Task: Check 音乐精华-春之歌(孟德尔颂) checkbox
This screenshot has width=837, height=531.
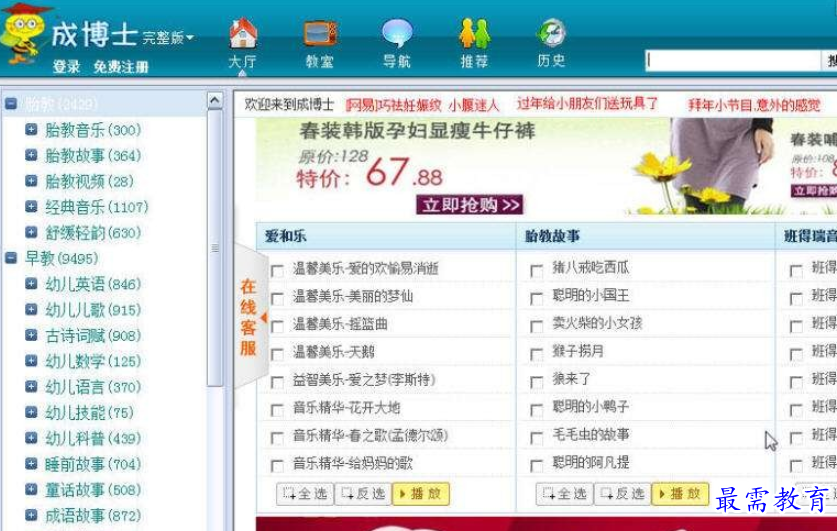Action: click(277, 438)
